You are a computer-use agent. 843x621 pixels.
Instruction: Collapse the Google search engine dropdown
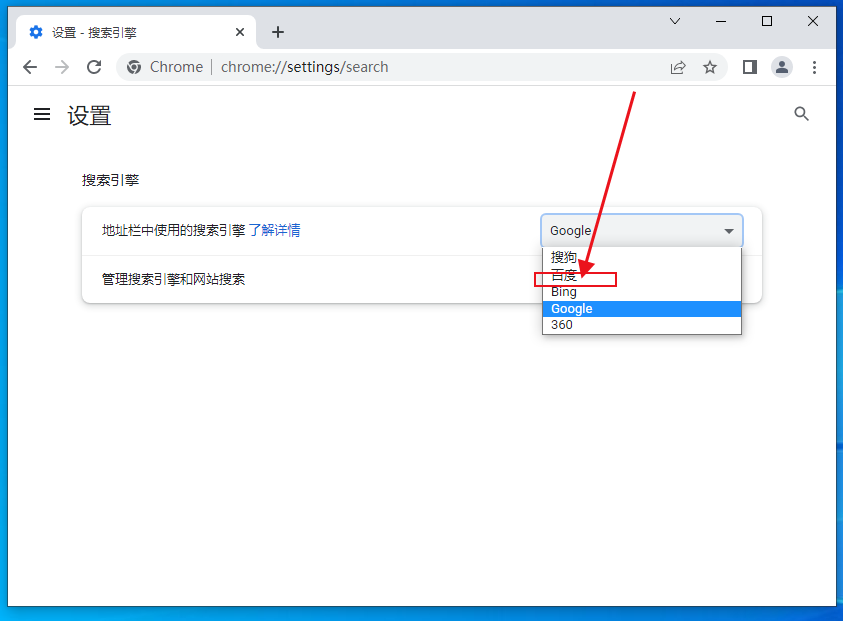[x=641, y=231]
